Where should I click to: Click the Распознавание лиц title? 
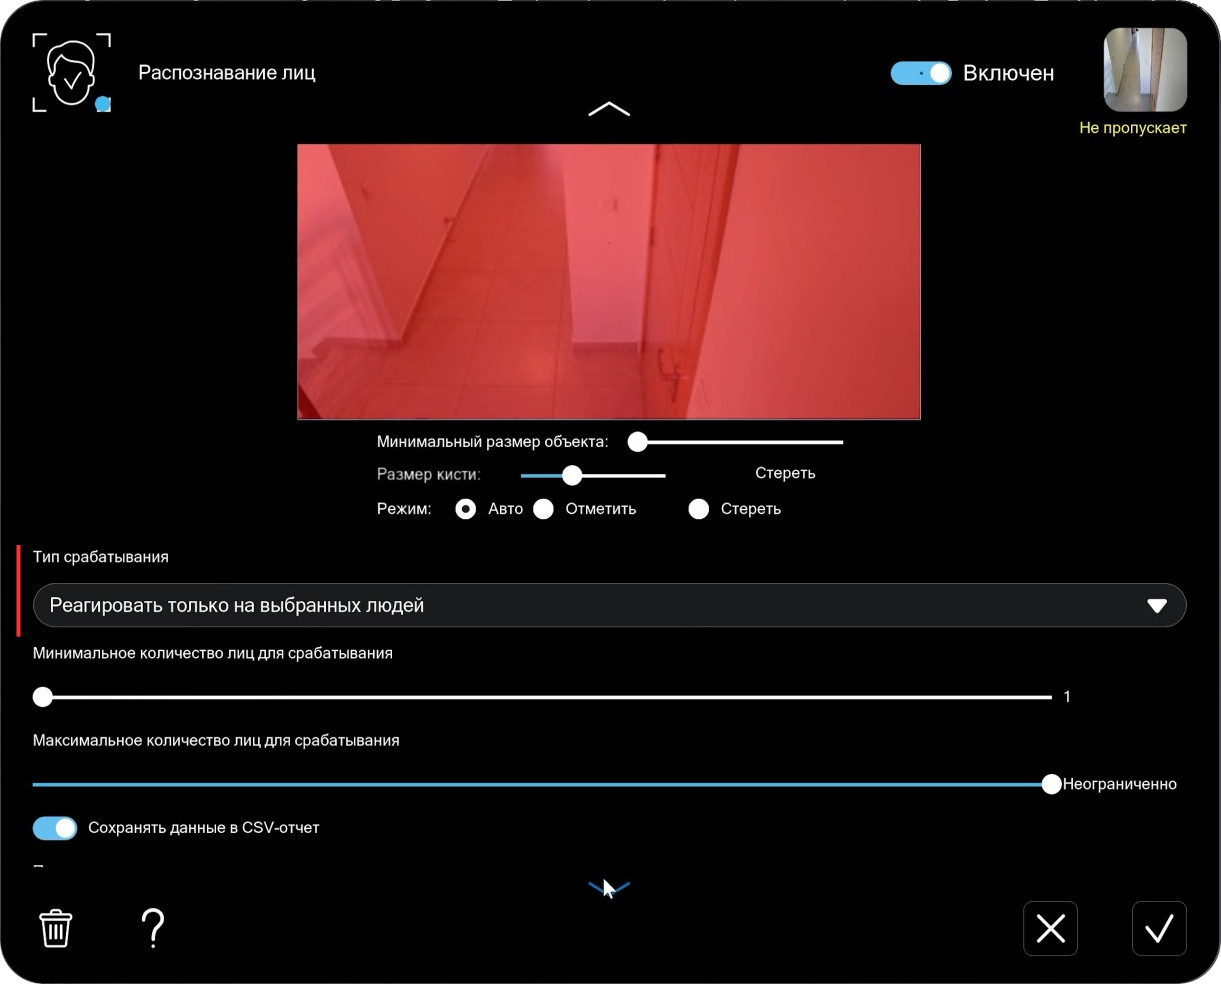click(x=227, y=72)
